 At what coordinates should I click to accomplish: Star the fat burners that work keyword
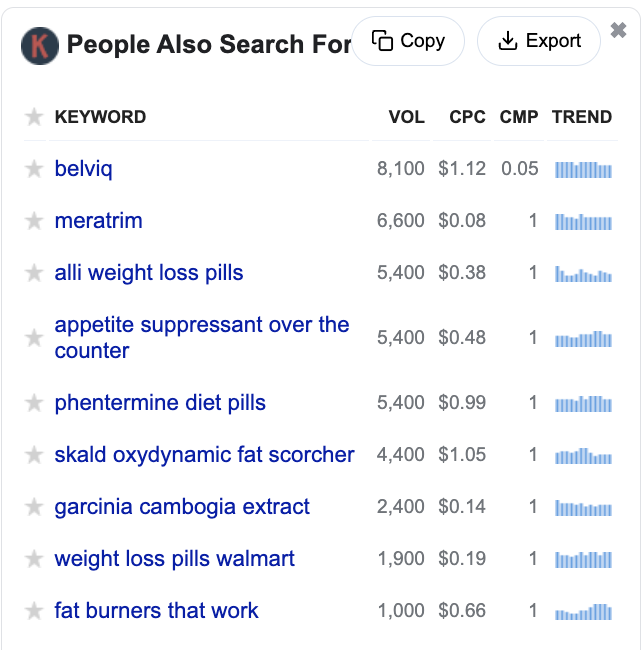(34, 611)
